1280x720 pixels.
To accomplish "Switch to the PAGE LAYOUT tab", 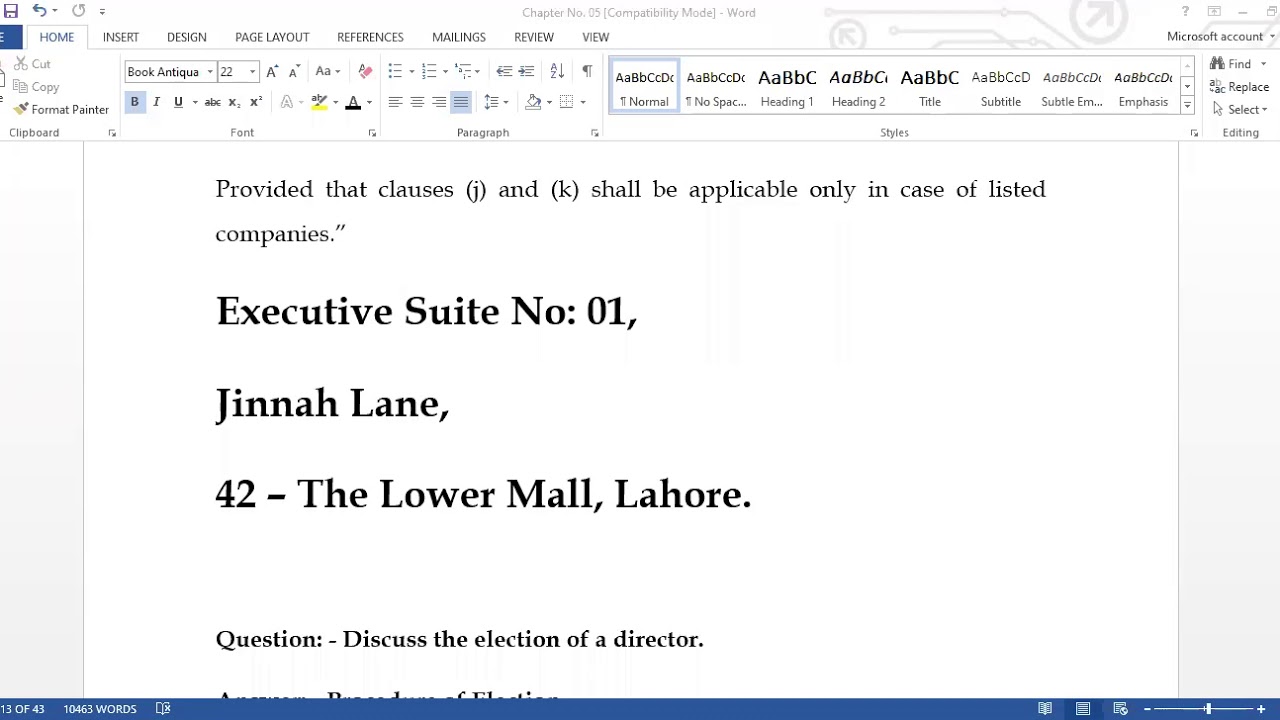I will pyautogui.click(x=272, y=37).
